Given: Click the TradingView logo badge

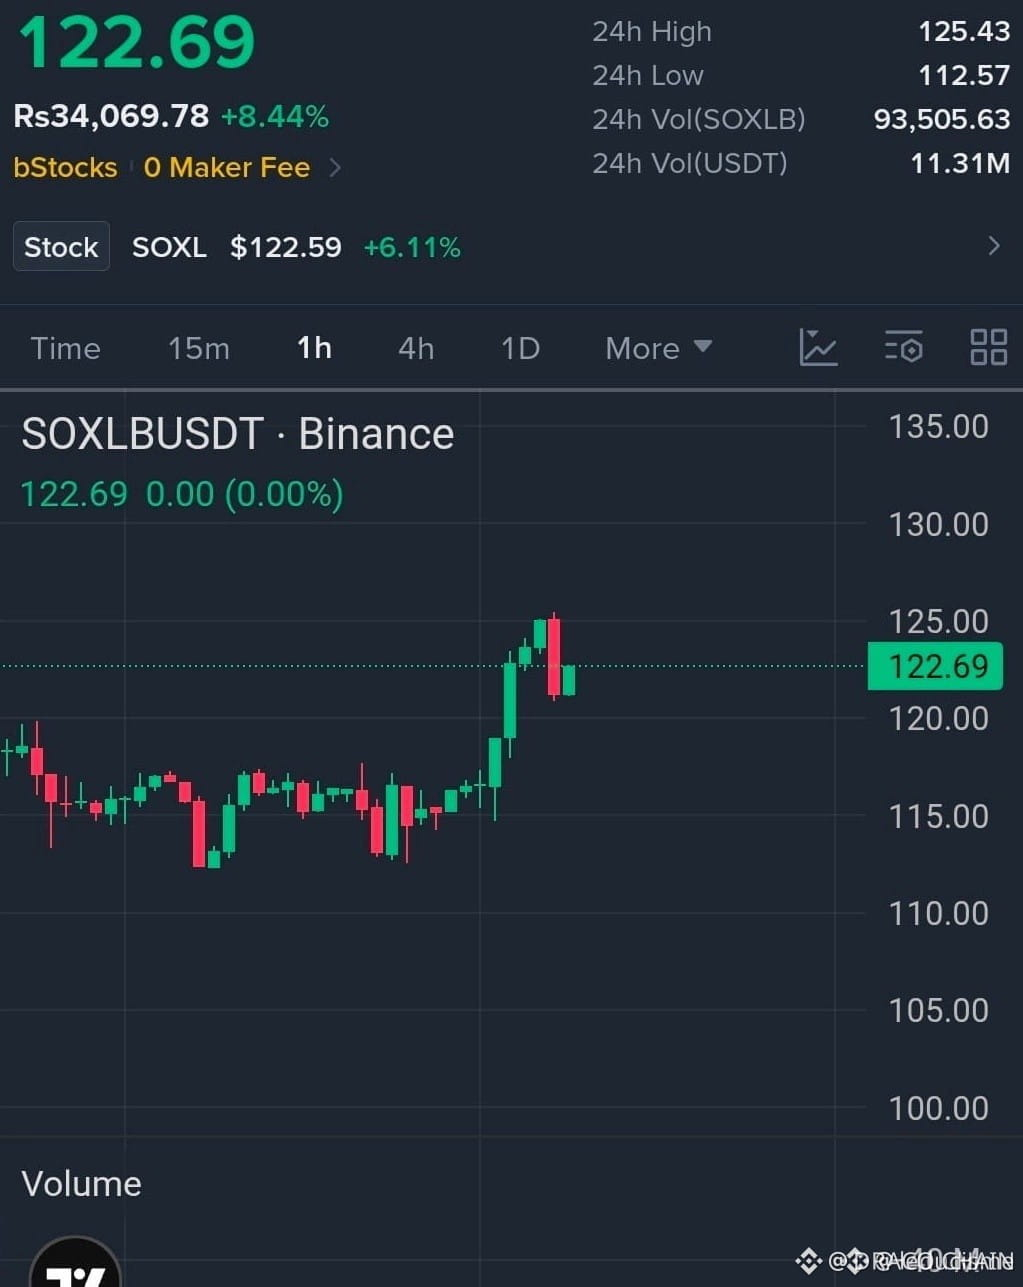Looking at the screenshot, I should pos(76,1263).
